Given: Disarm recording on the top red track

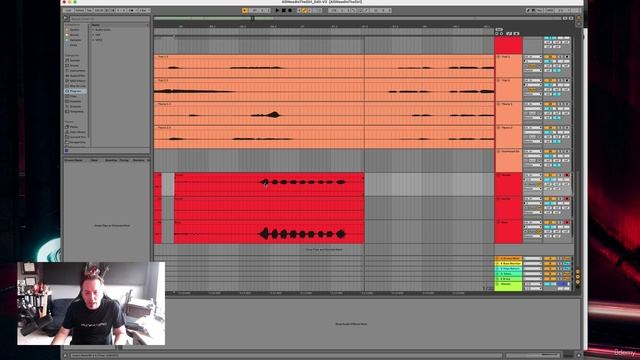Looking at the screenshot, I should point(567,175).
